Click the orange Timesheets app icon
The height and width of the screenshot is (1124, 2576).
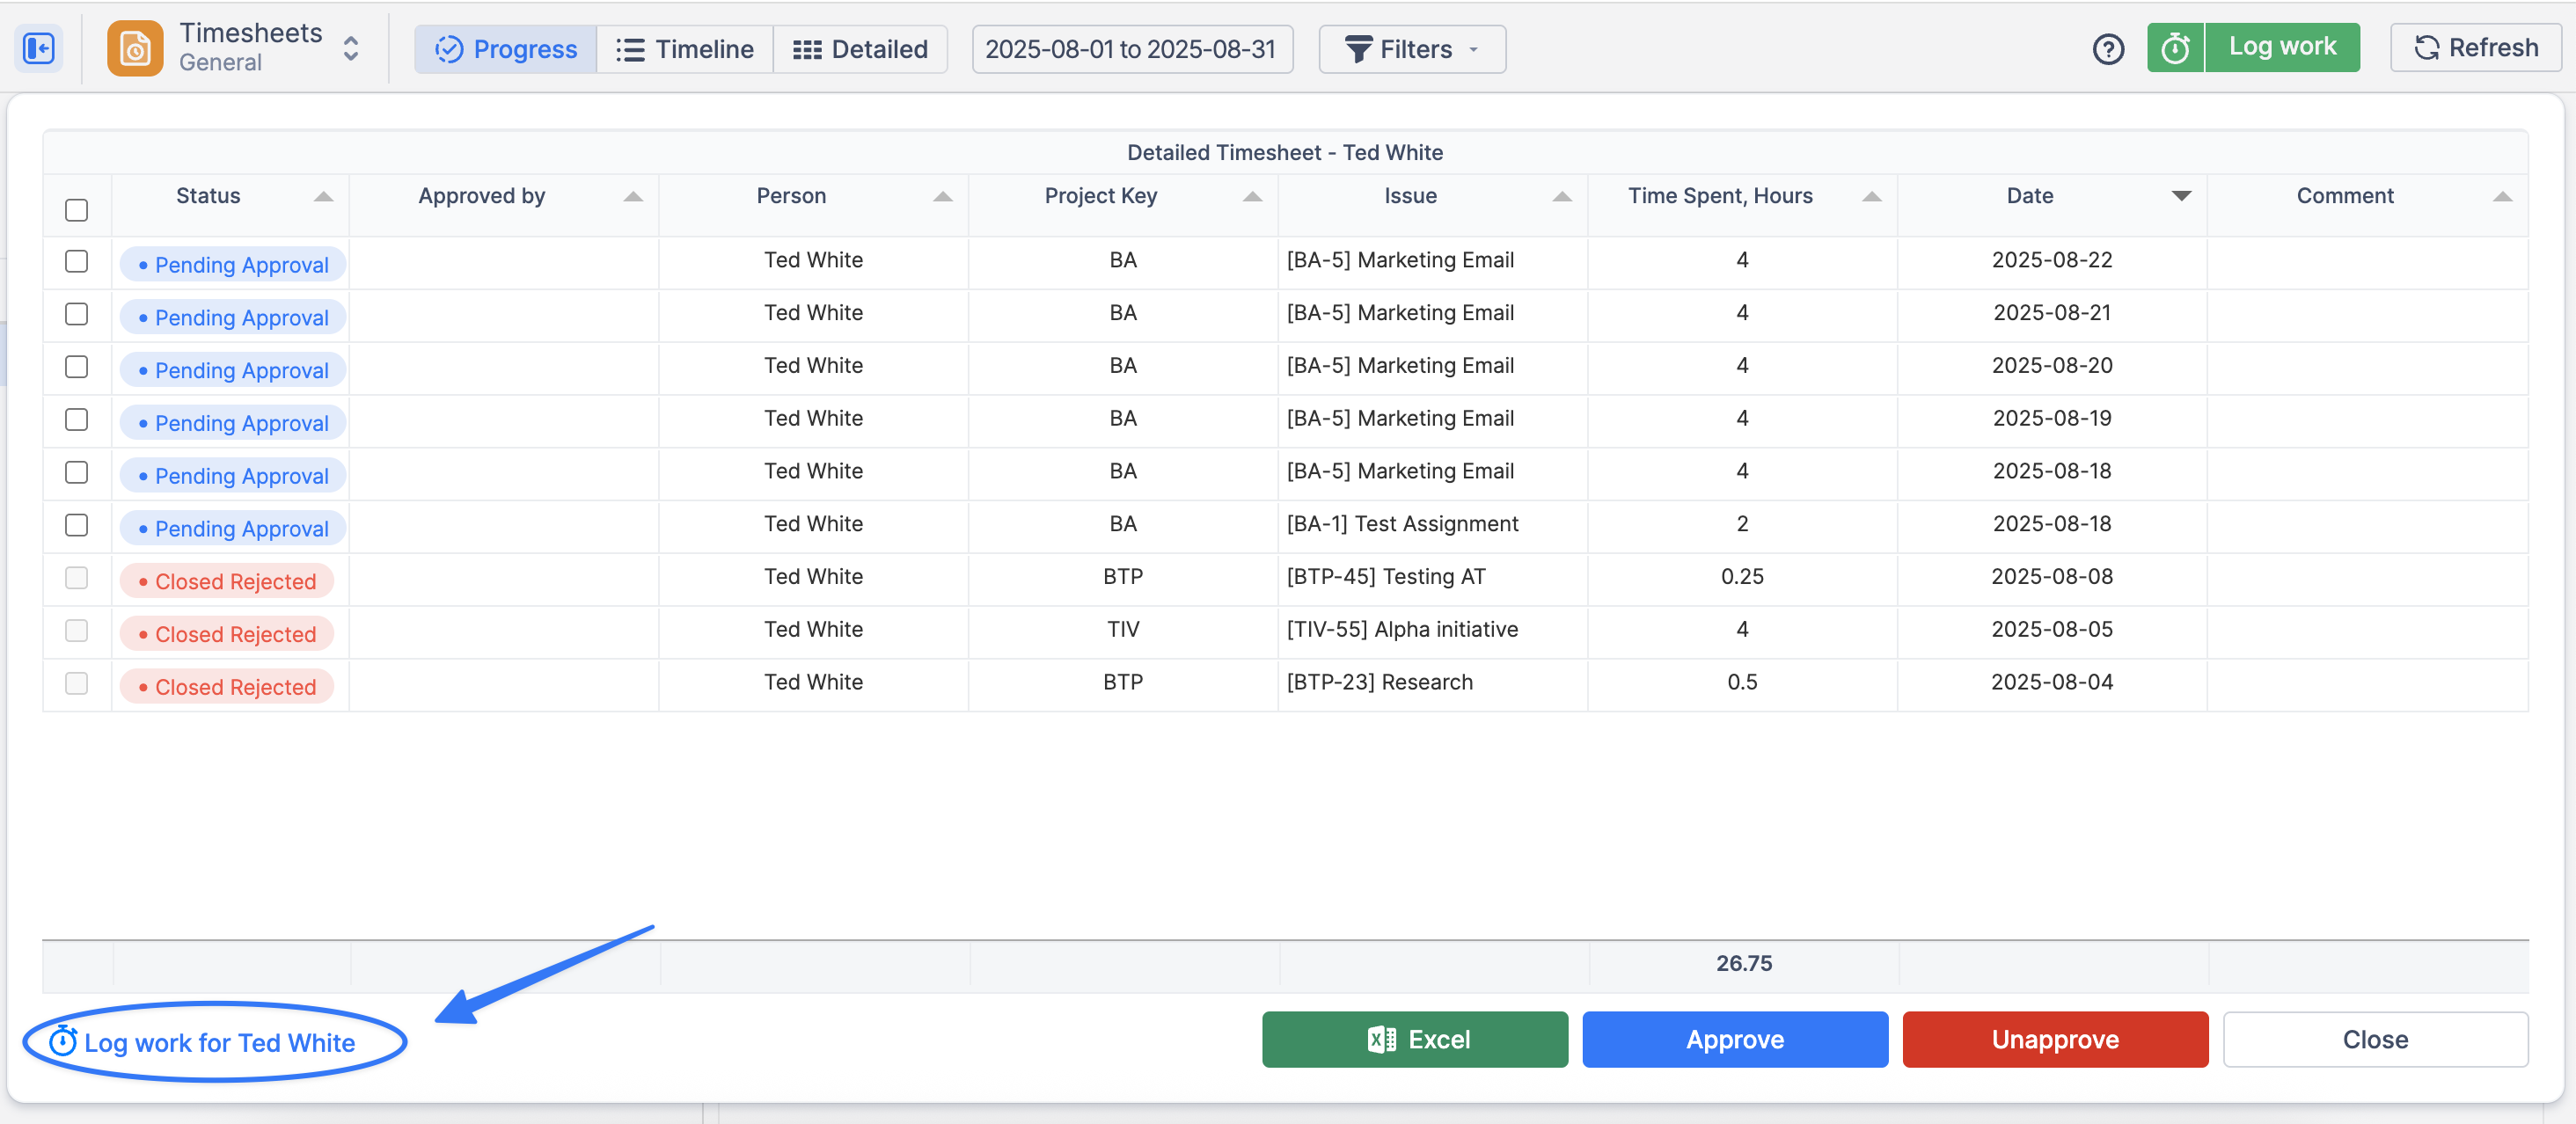point(135,48)
